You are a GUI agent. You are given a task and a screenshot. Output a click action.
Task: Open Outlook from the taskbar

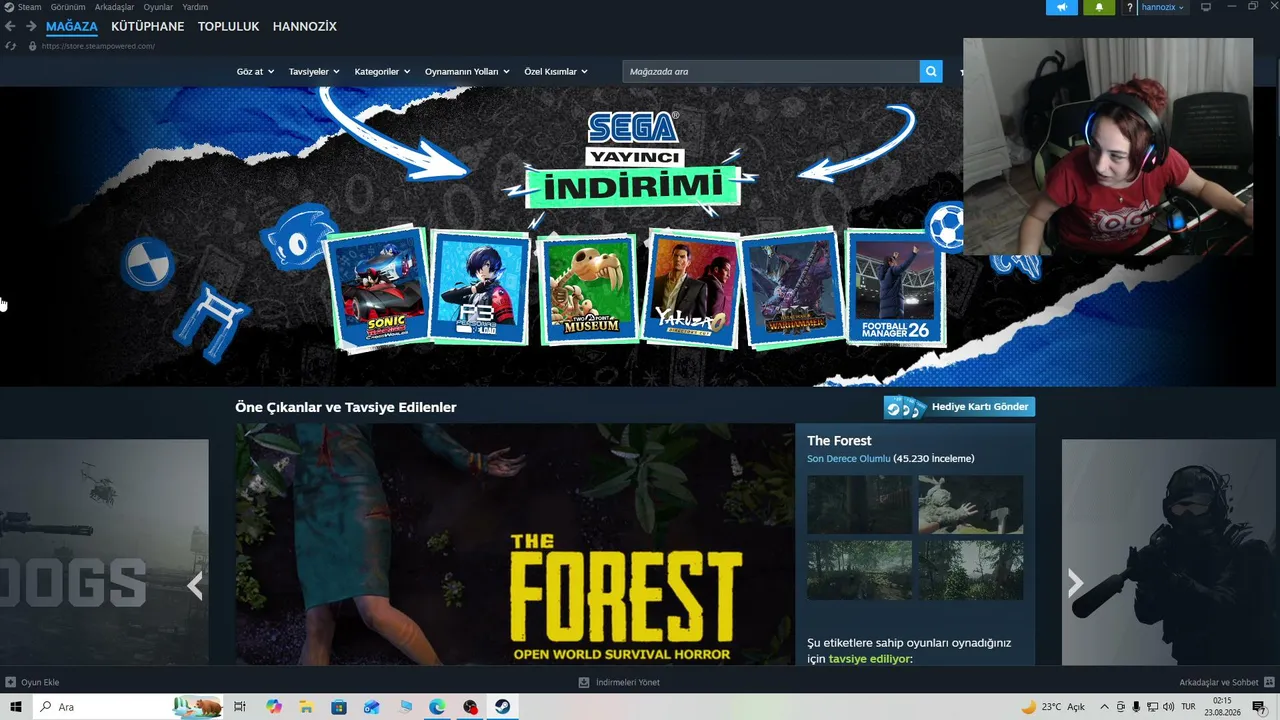372,707
